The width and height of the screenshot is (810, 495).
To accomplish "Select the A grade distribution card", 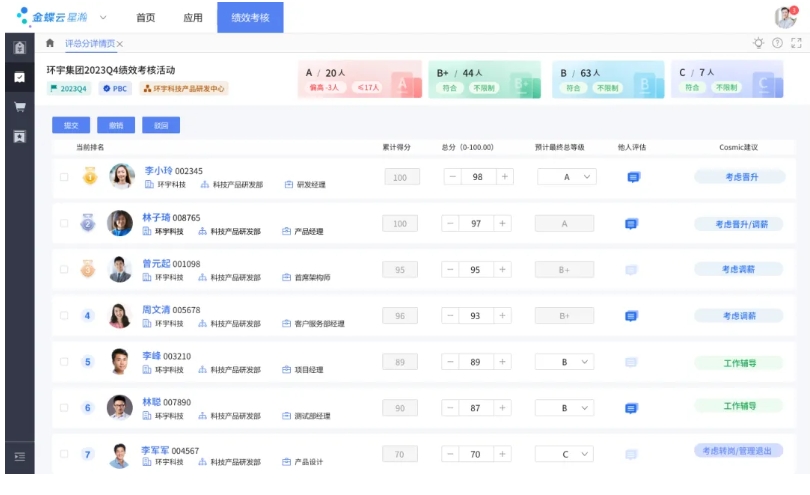I will click(x=360, y=80).
